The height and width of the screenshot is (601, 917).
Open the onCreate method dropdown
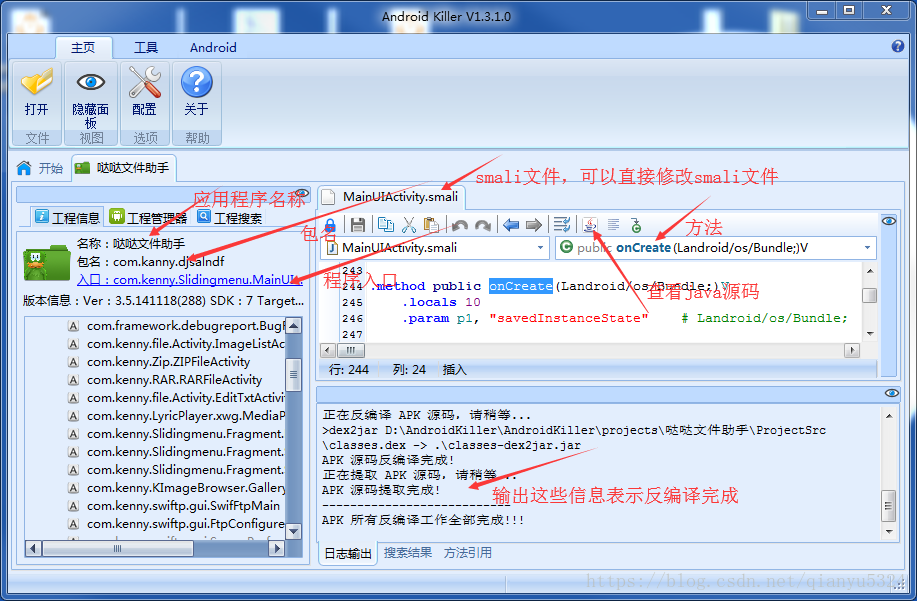tap(867, 248)
